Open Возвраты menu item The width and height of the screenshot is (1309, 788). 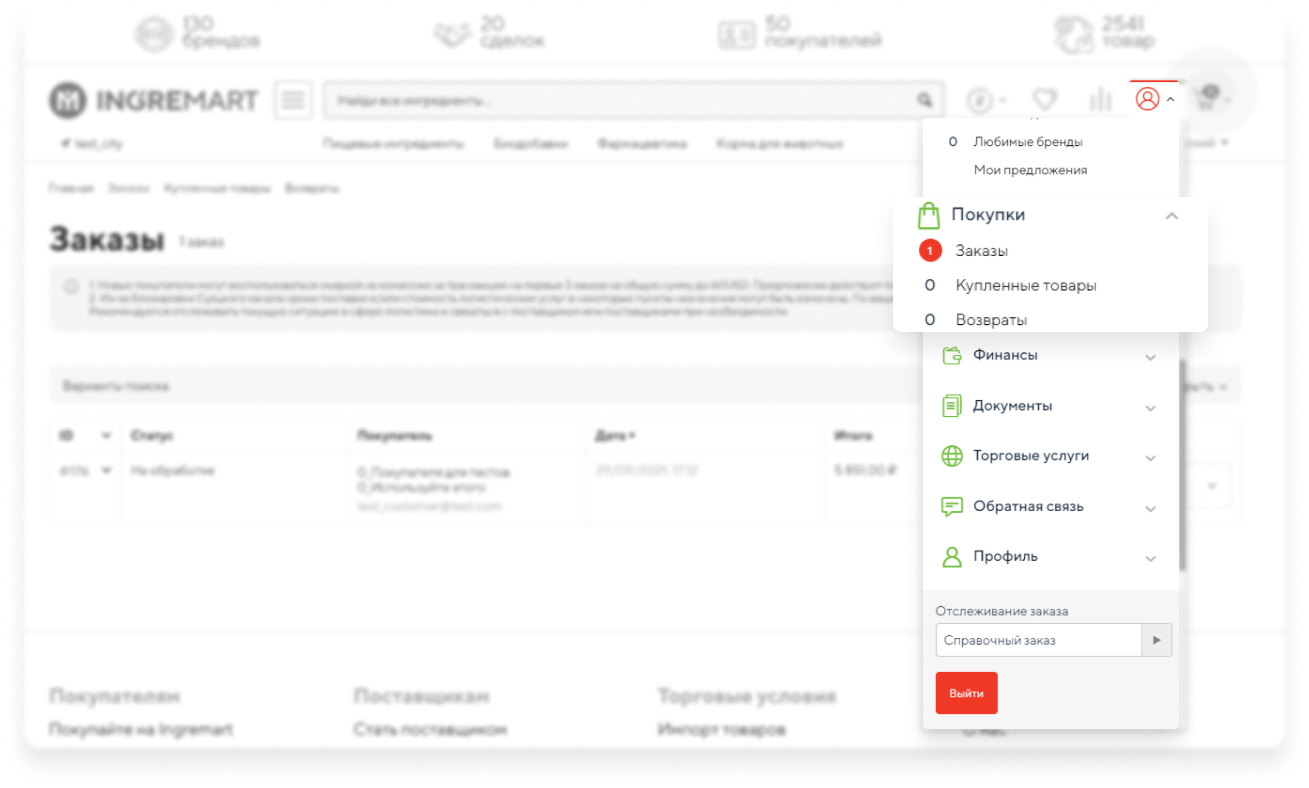click(x=991, y=320)
